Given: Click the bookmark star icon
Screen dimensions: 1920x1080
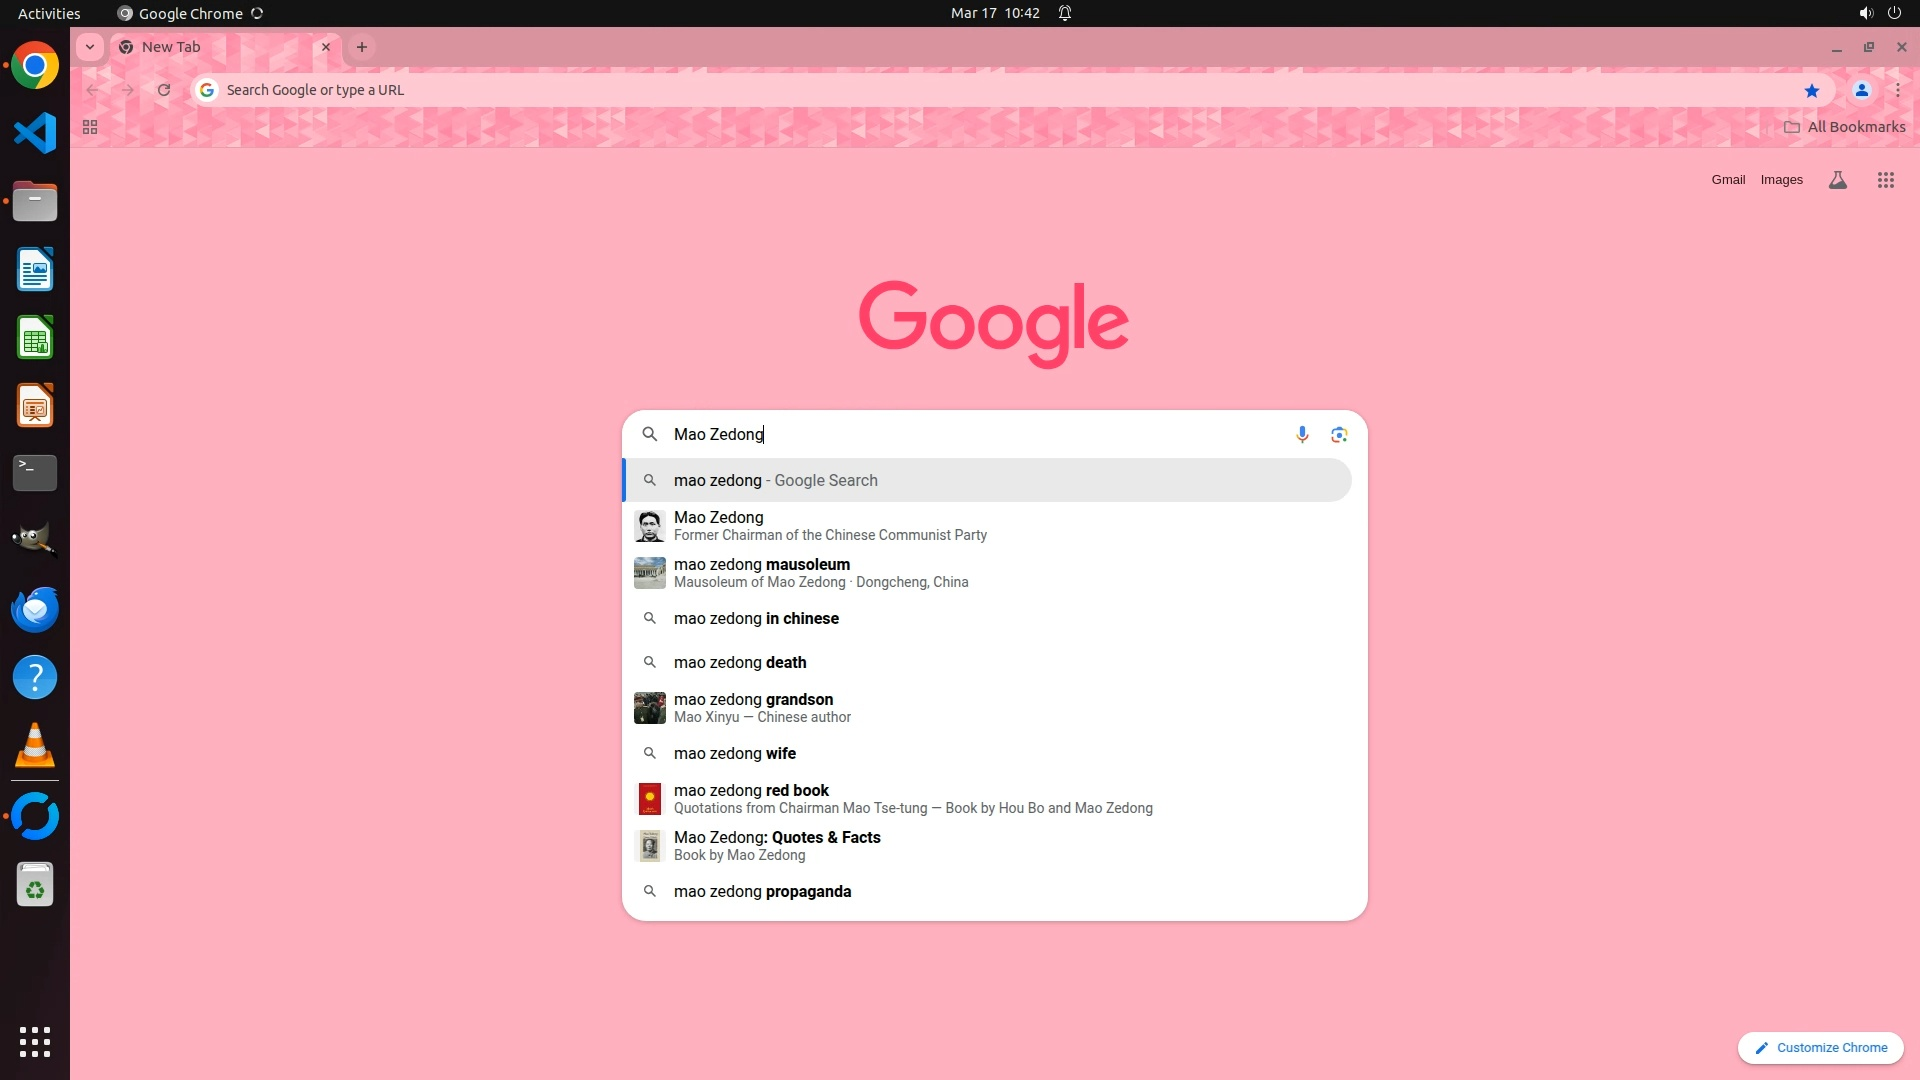Looking at the screenshot, I should [x=1811, y=90].
